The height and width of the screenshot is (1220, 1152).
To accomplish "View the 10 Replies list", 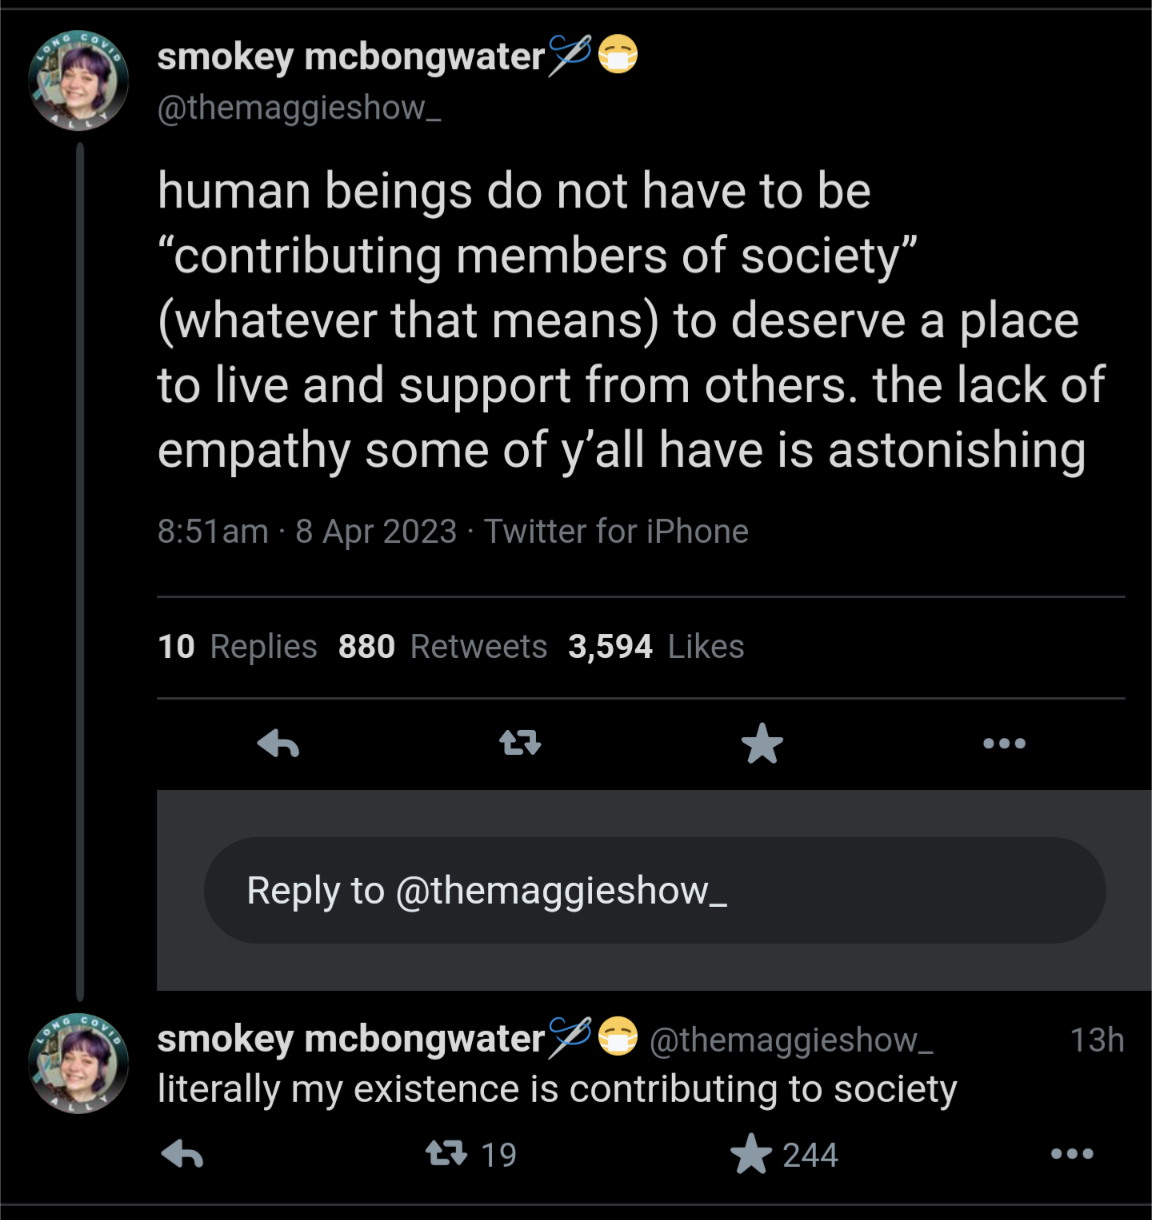I will [237, 647].
